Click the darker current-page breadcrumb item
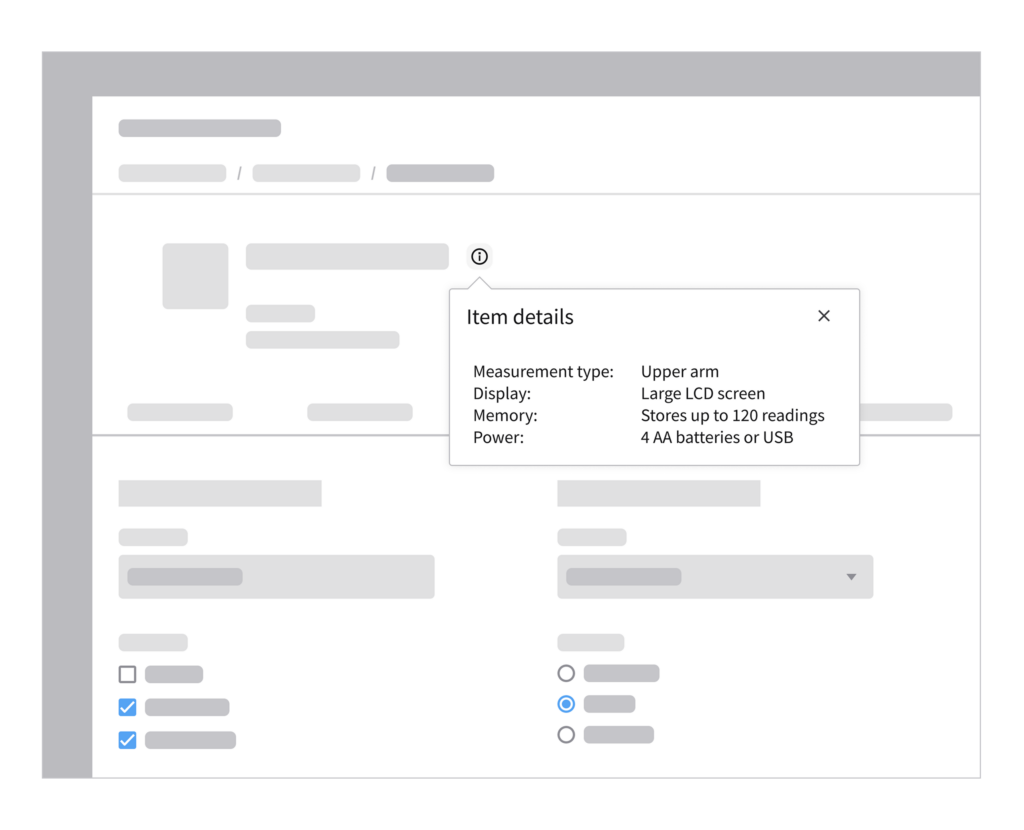This screenshot has width=1024, height=830. pyautogui.click(x=440, y=173)
